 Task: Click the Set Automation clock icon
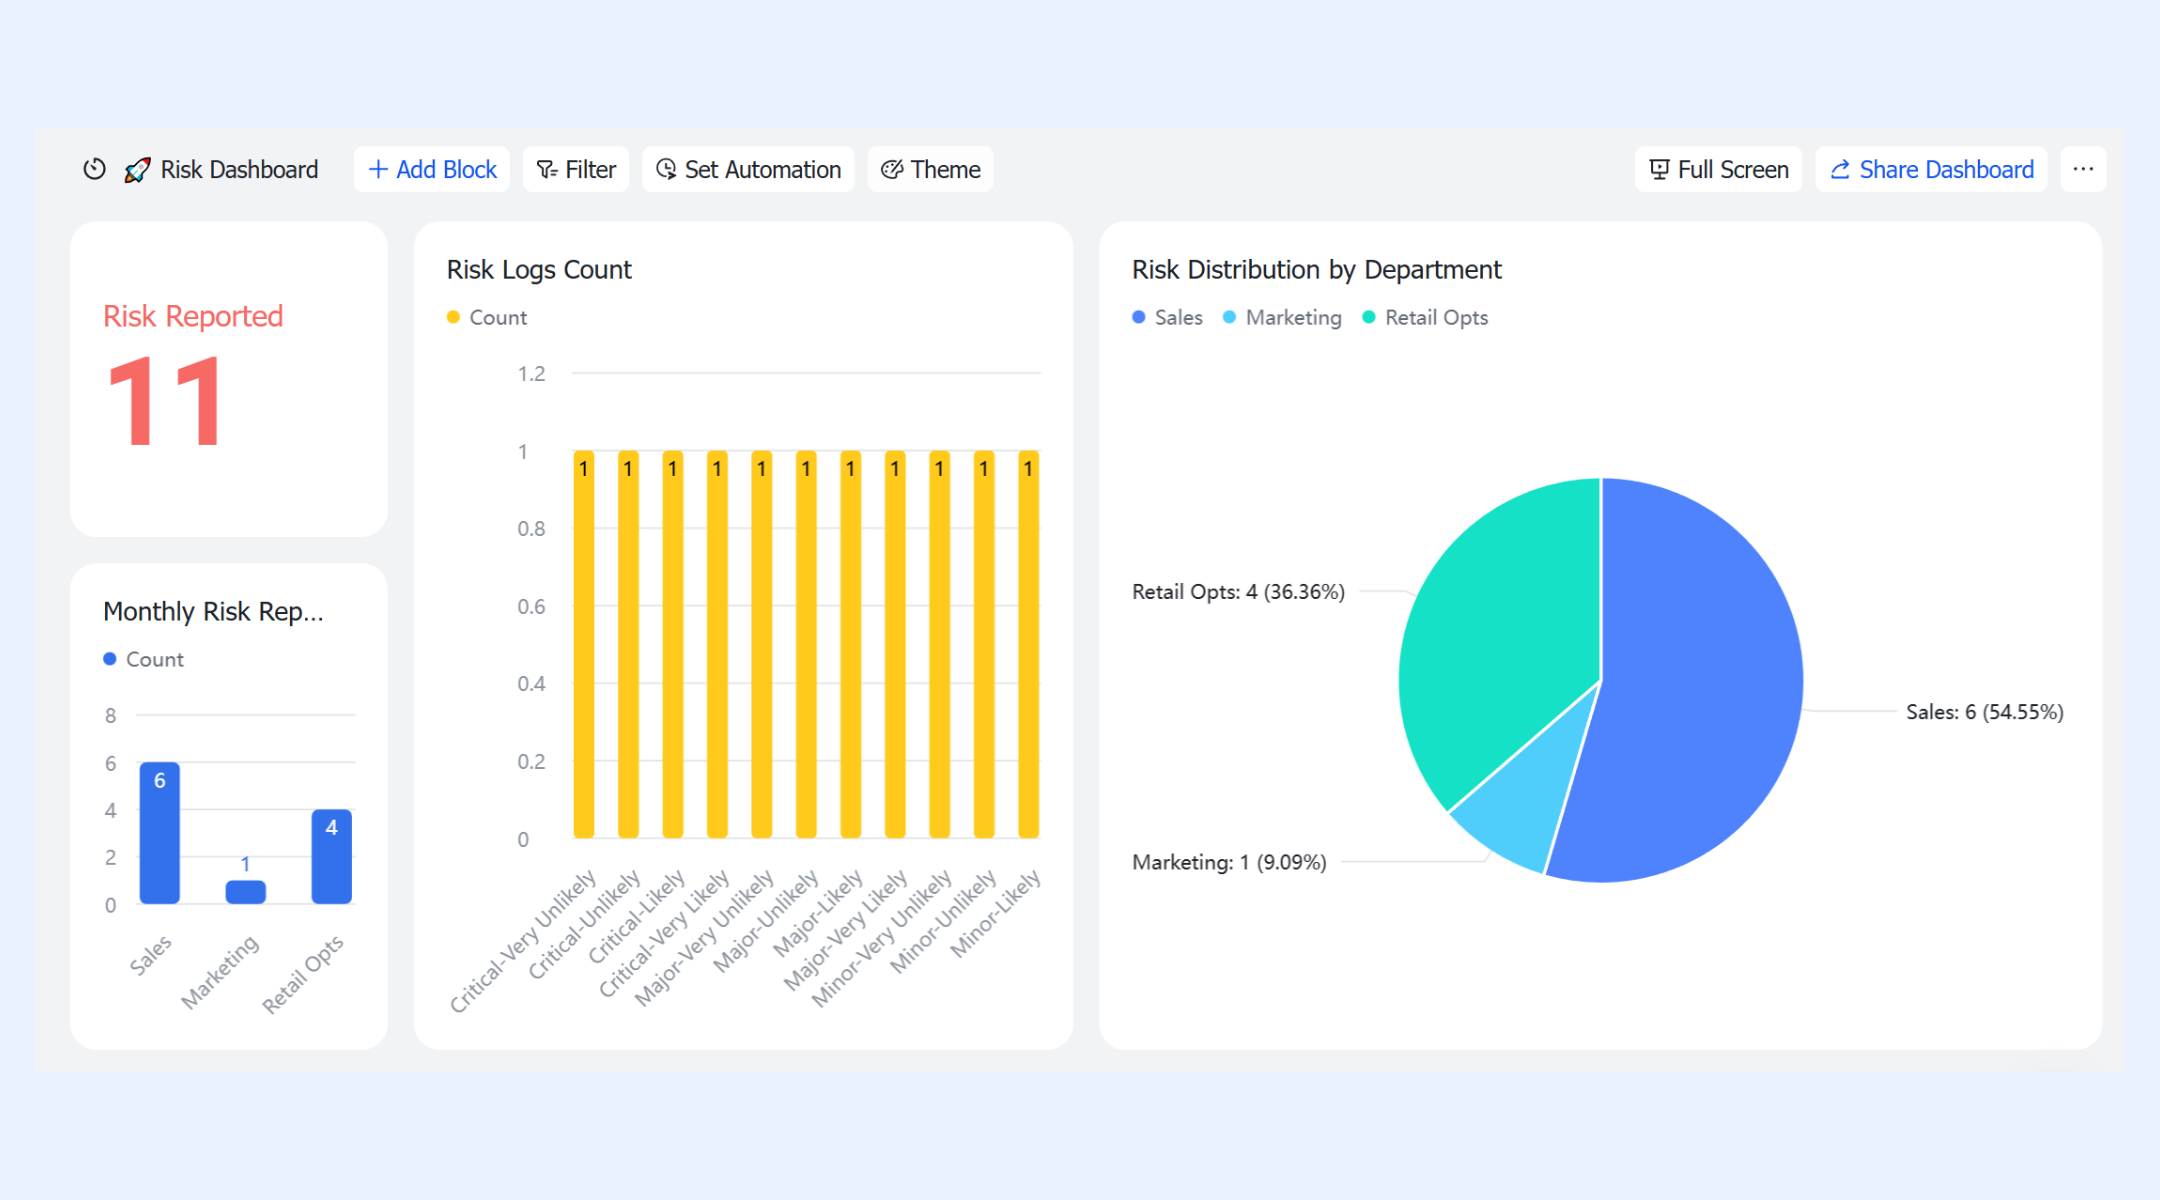point(666,169)
